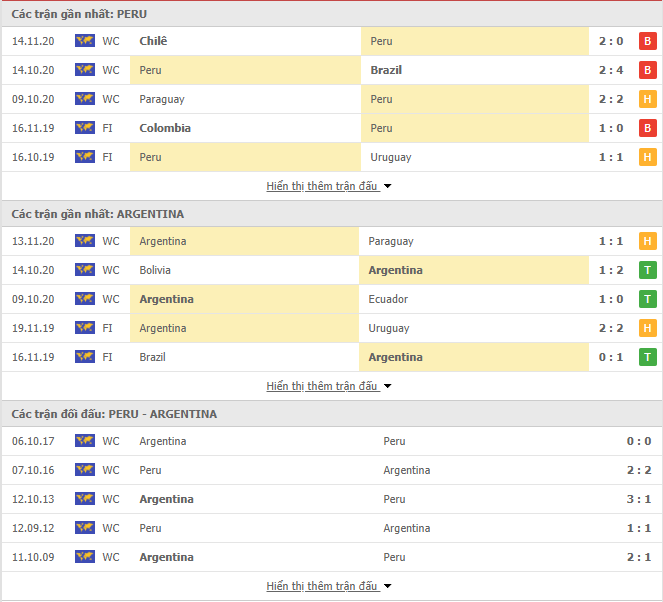Click red B badge on Colombia–Peru row
The image size is (663, 602).
click(647, 128)
